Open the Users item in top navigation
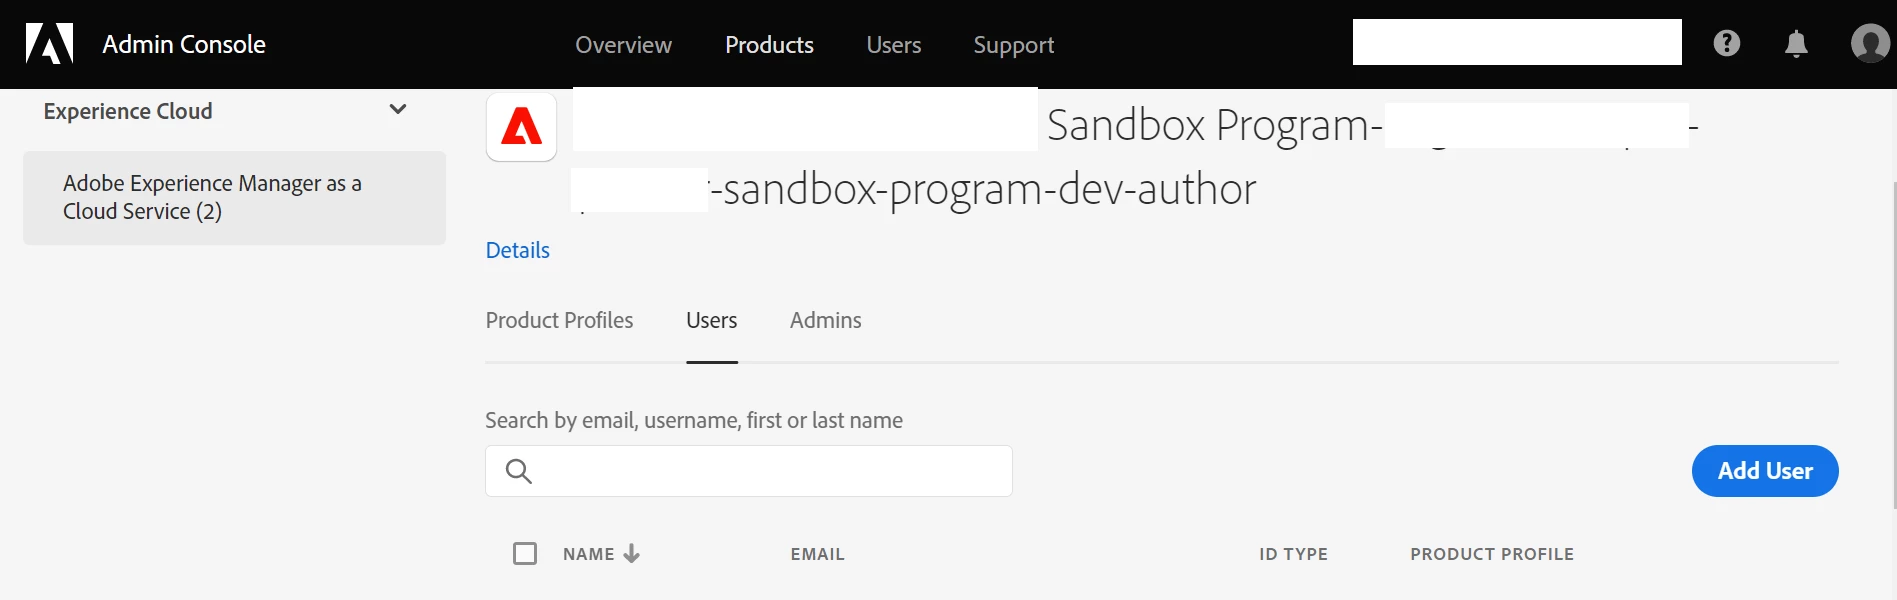The width and height of the screenshot is (1897, 600). [893, 45]
